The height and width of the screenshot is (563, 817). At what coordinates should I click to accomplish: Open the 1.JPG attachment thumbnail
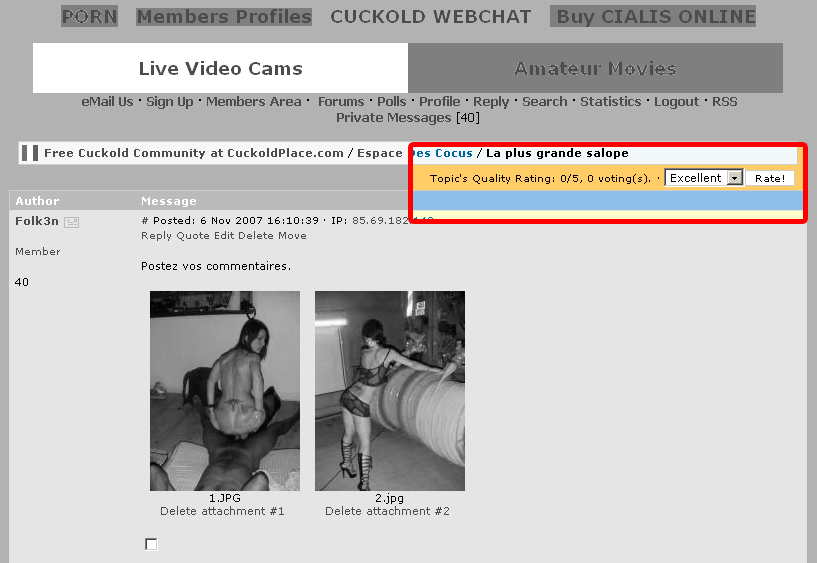pyautogui.click(x=225, y=391)
